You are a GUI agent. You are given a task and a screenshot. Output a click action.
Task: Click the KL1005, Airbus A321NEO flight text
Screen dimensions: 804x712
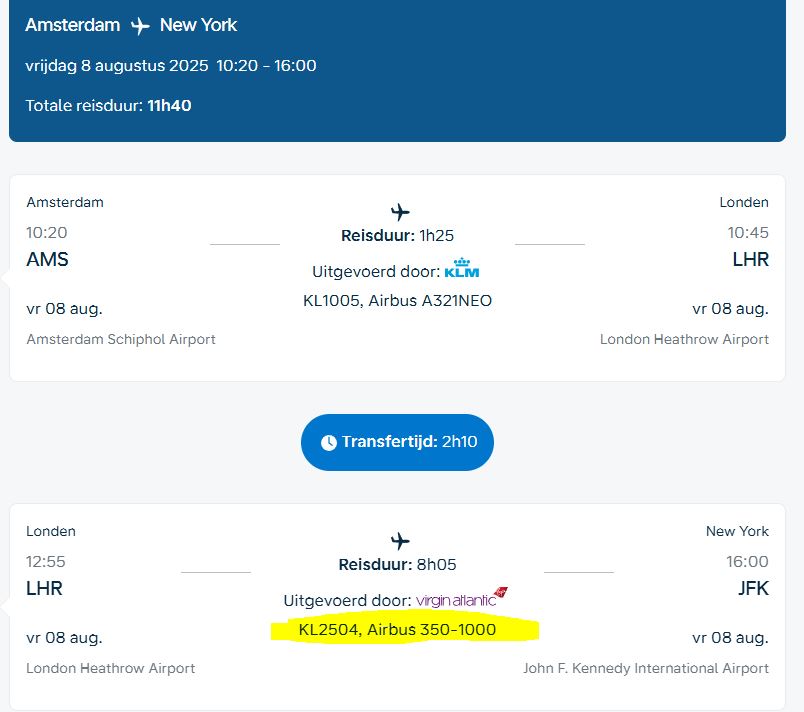pos(397,300)
